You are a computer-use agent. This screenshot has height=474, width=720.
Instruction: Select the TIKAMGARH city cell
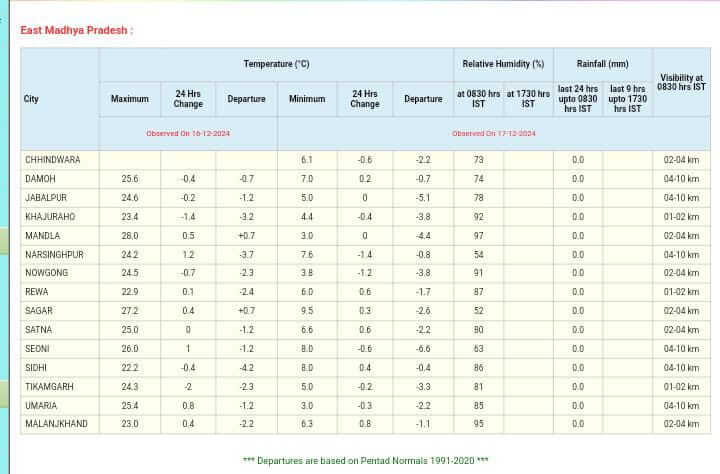click(x=51, y=387)
